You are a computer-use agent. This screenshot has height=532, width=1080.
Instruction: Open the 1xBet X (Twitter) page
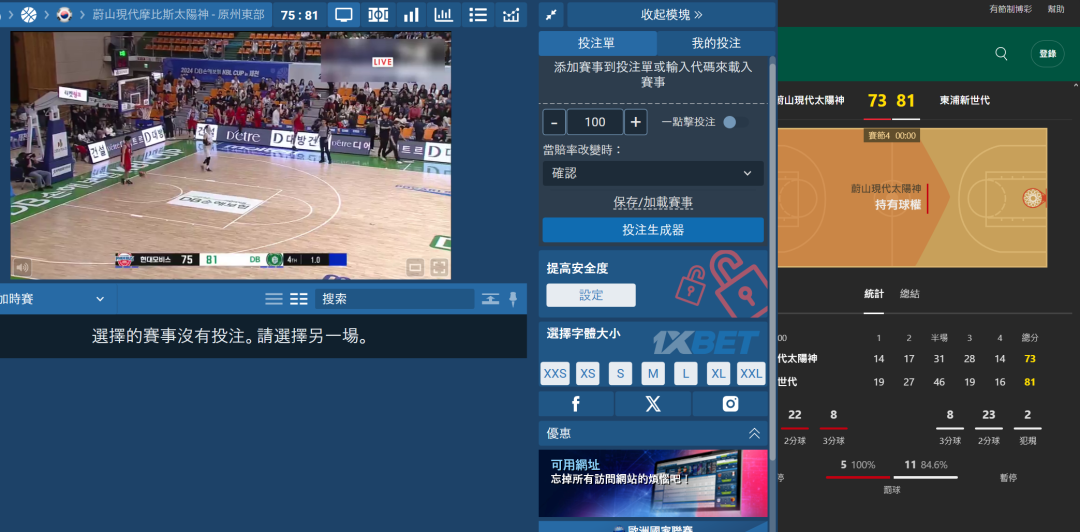653,405
